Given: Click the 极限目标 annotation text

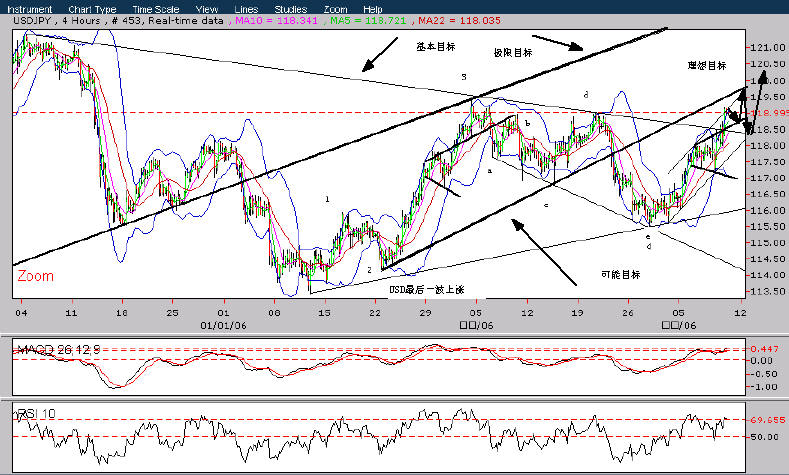Looking at the screenshot, I should click(x=513, y=52).
